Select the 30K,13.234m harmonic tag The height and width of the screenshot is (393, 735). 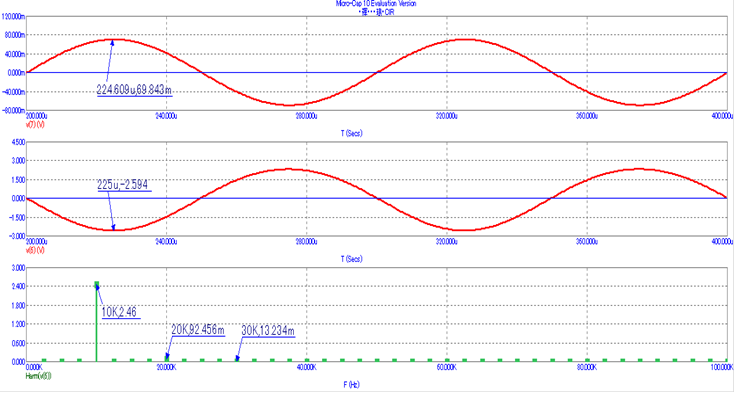(268, 331)
